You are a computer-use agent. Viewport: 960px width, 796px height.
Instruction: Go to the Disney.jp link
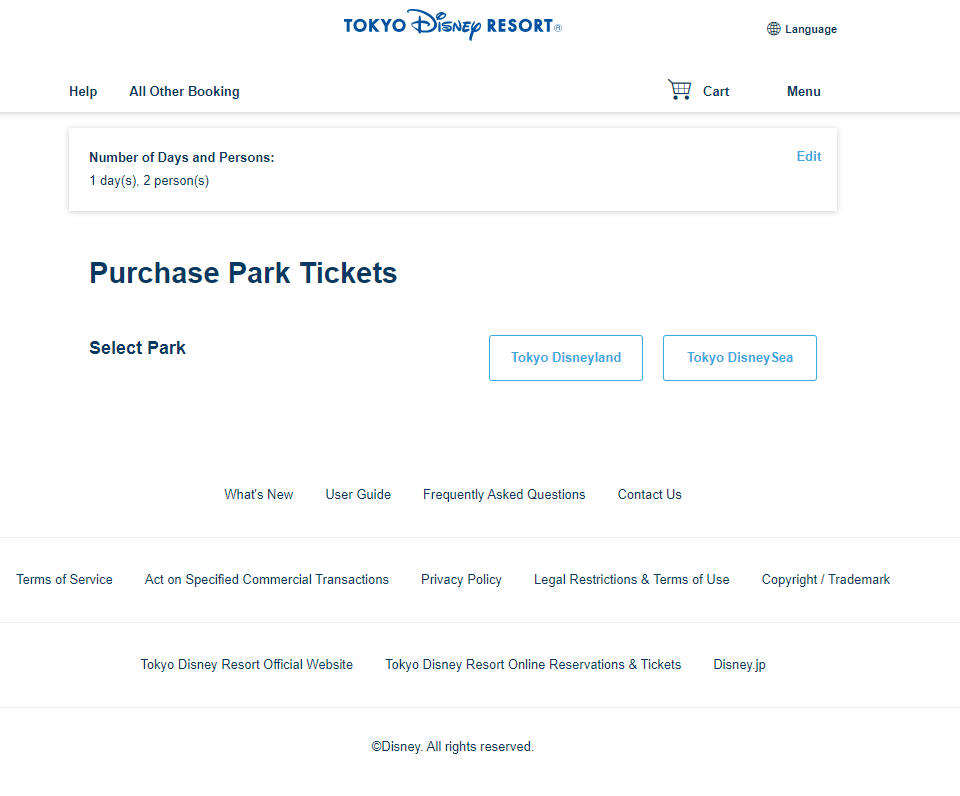pyautogui.click(x=739, y=664)
